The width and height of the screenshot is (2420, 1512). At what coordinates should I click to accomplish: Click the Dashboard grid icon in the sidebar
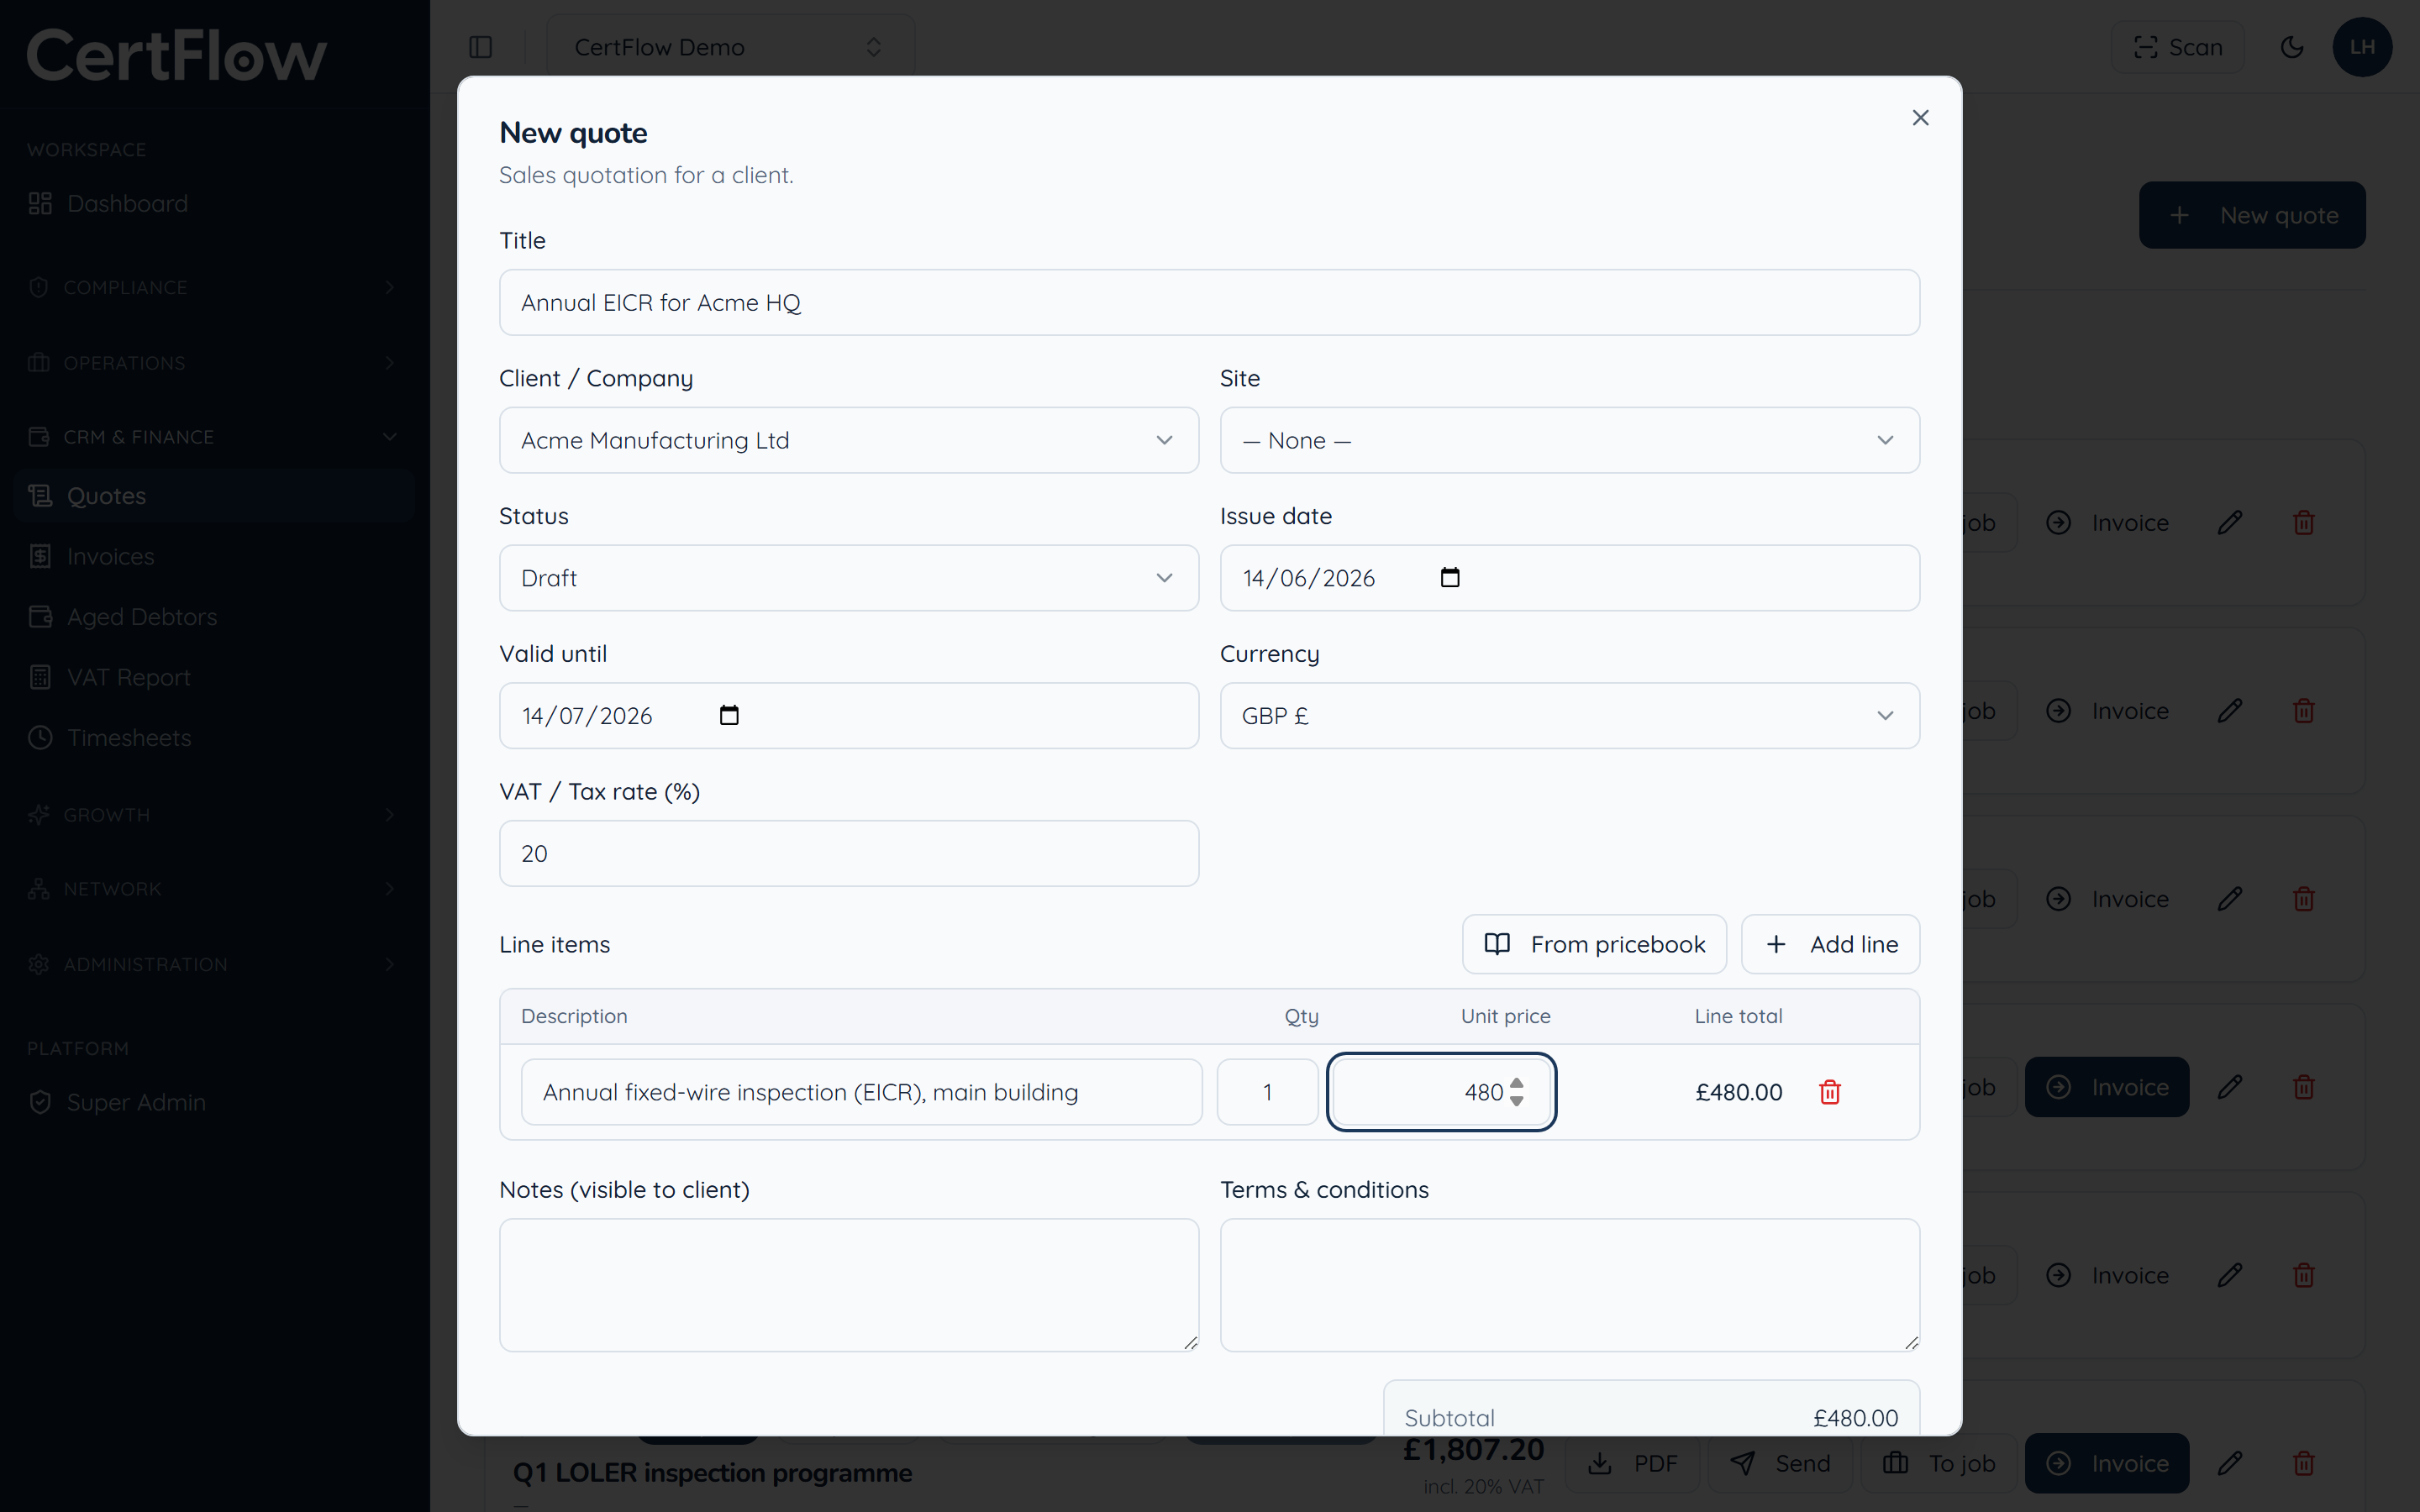(x=40, y=204)
